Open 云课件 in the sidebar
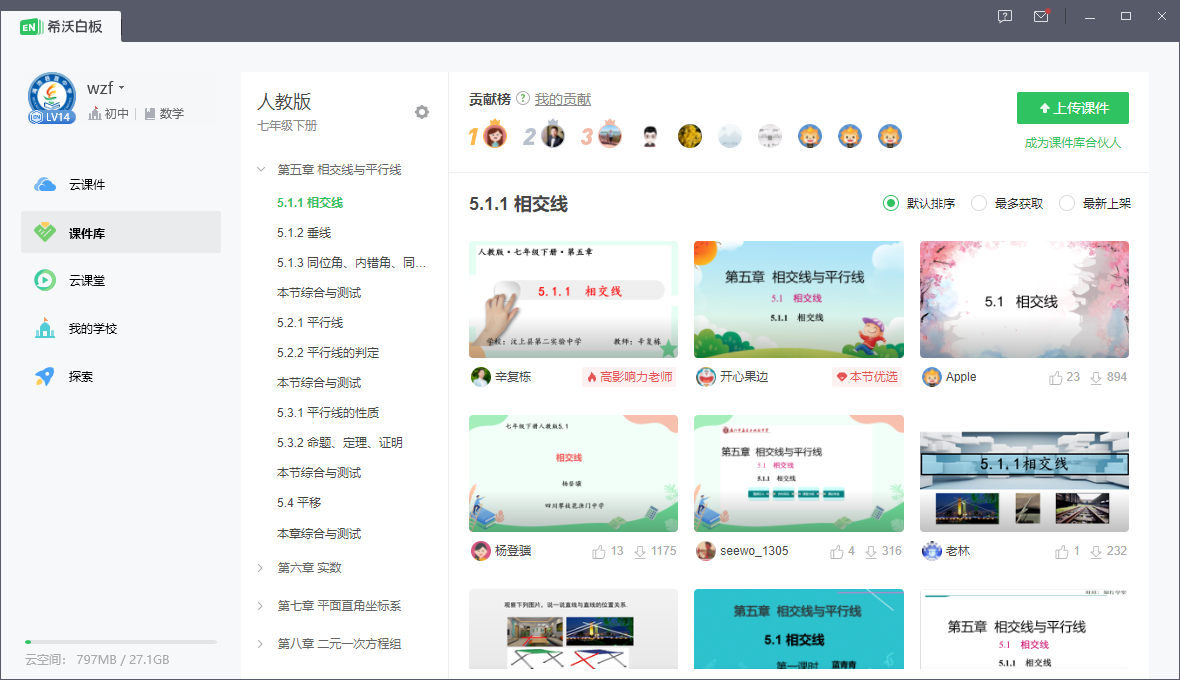 tap(87, 185)
